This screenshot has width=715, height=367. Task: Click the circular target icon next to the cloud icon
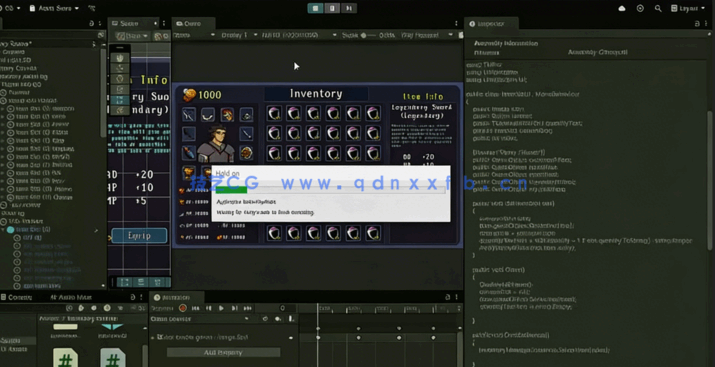(640, 8)
